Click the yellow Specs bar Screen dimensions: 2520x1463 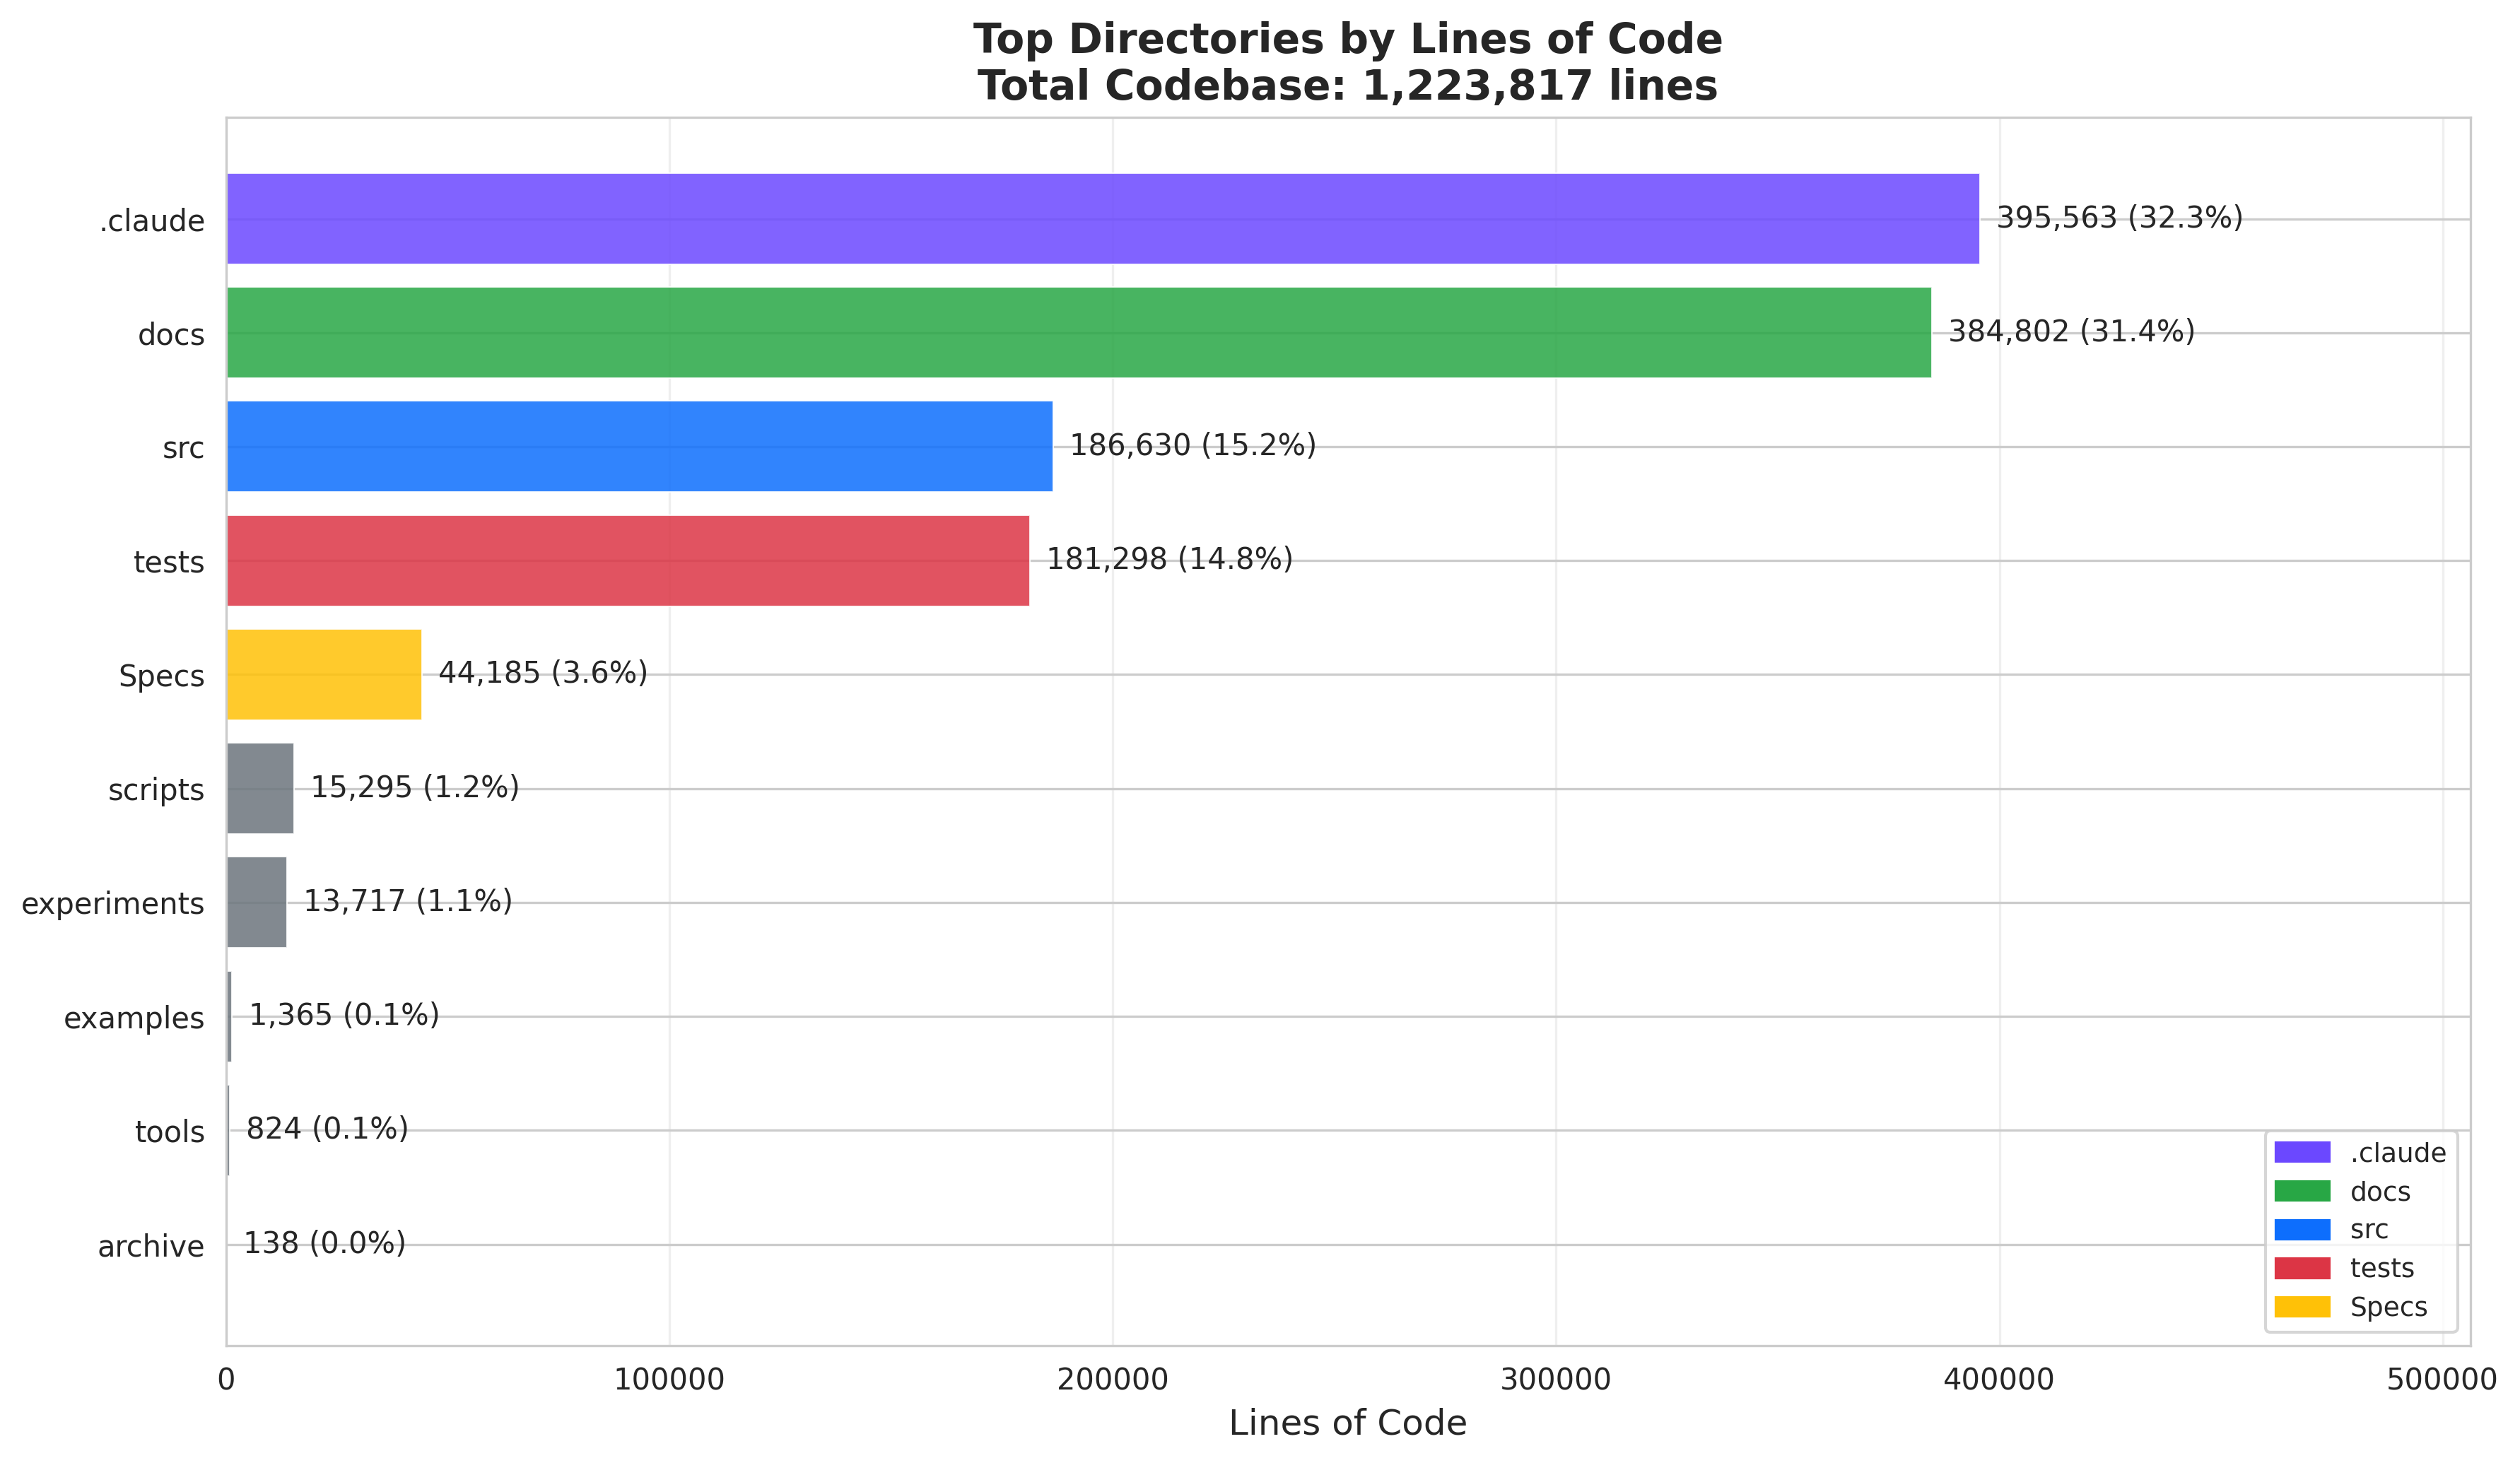(x=323, y=675)
